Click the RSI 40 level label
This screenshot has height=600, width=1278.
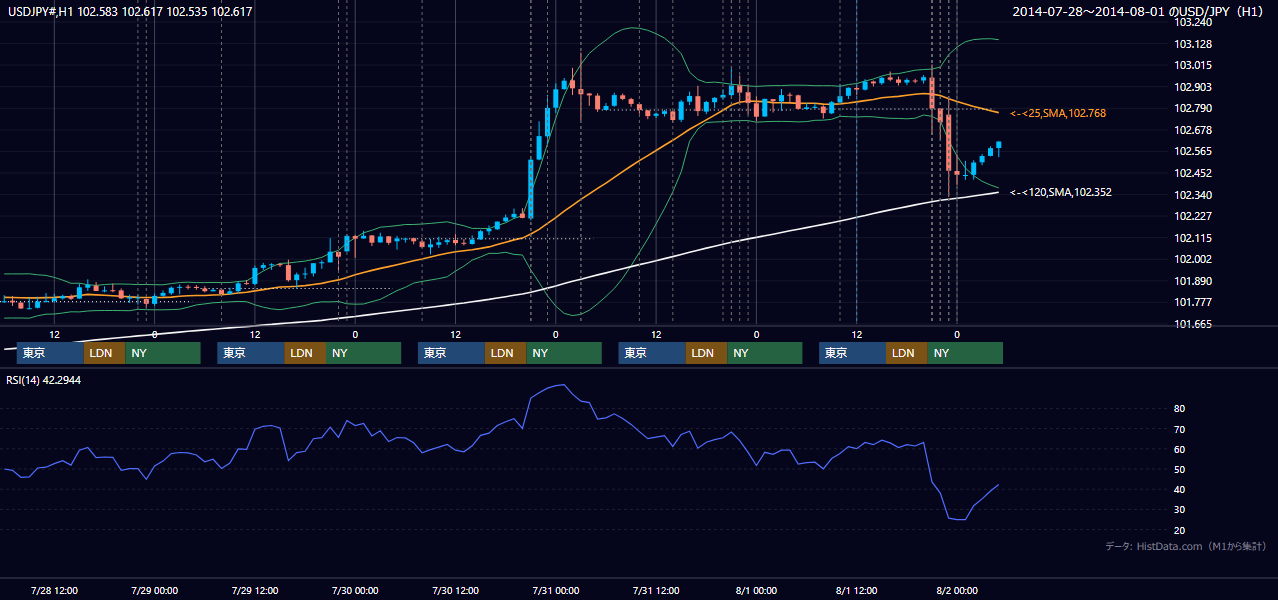click(1180, 489)
